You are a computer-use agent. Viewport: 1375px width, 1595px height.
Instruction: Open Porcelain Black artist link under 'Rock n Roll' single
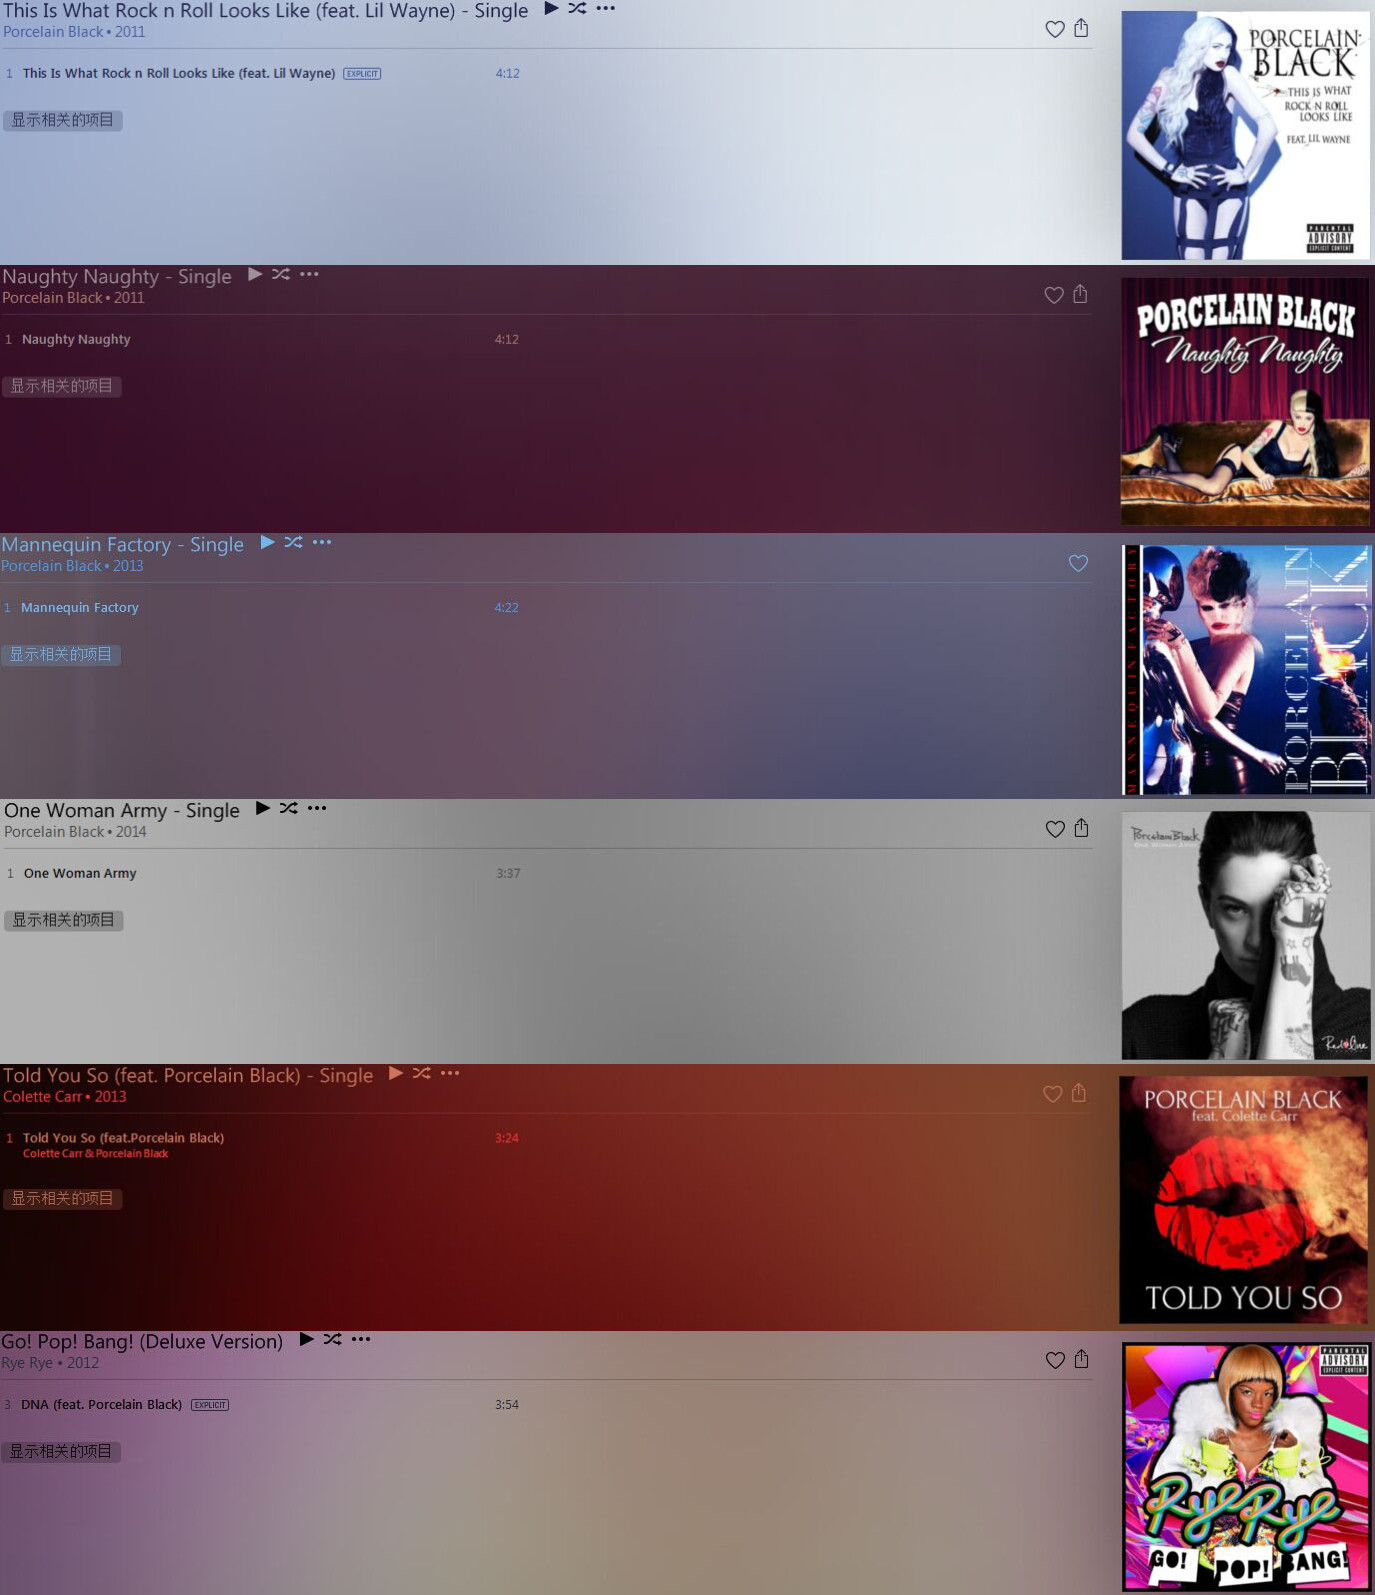point(53,32)
